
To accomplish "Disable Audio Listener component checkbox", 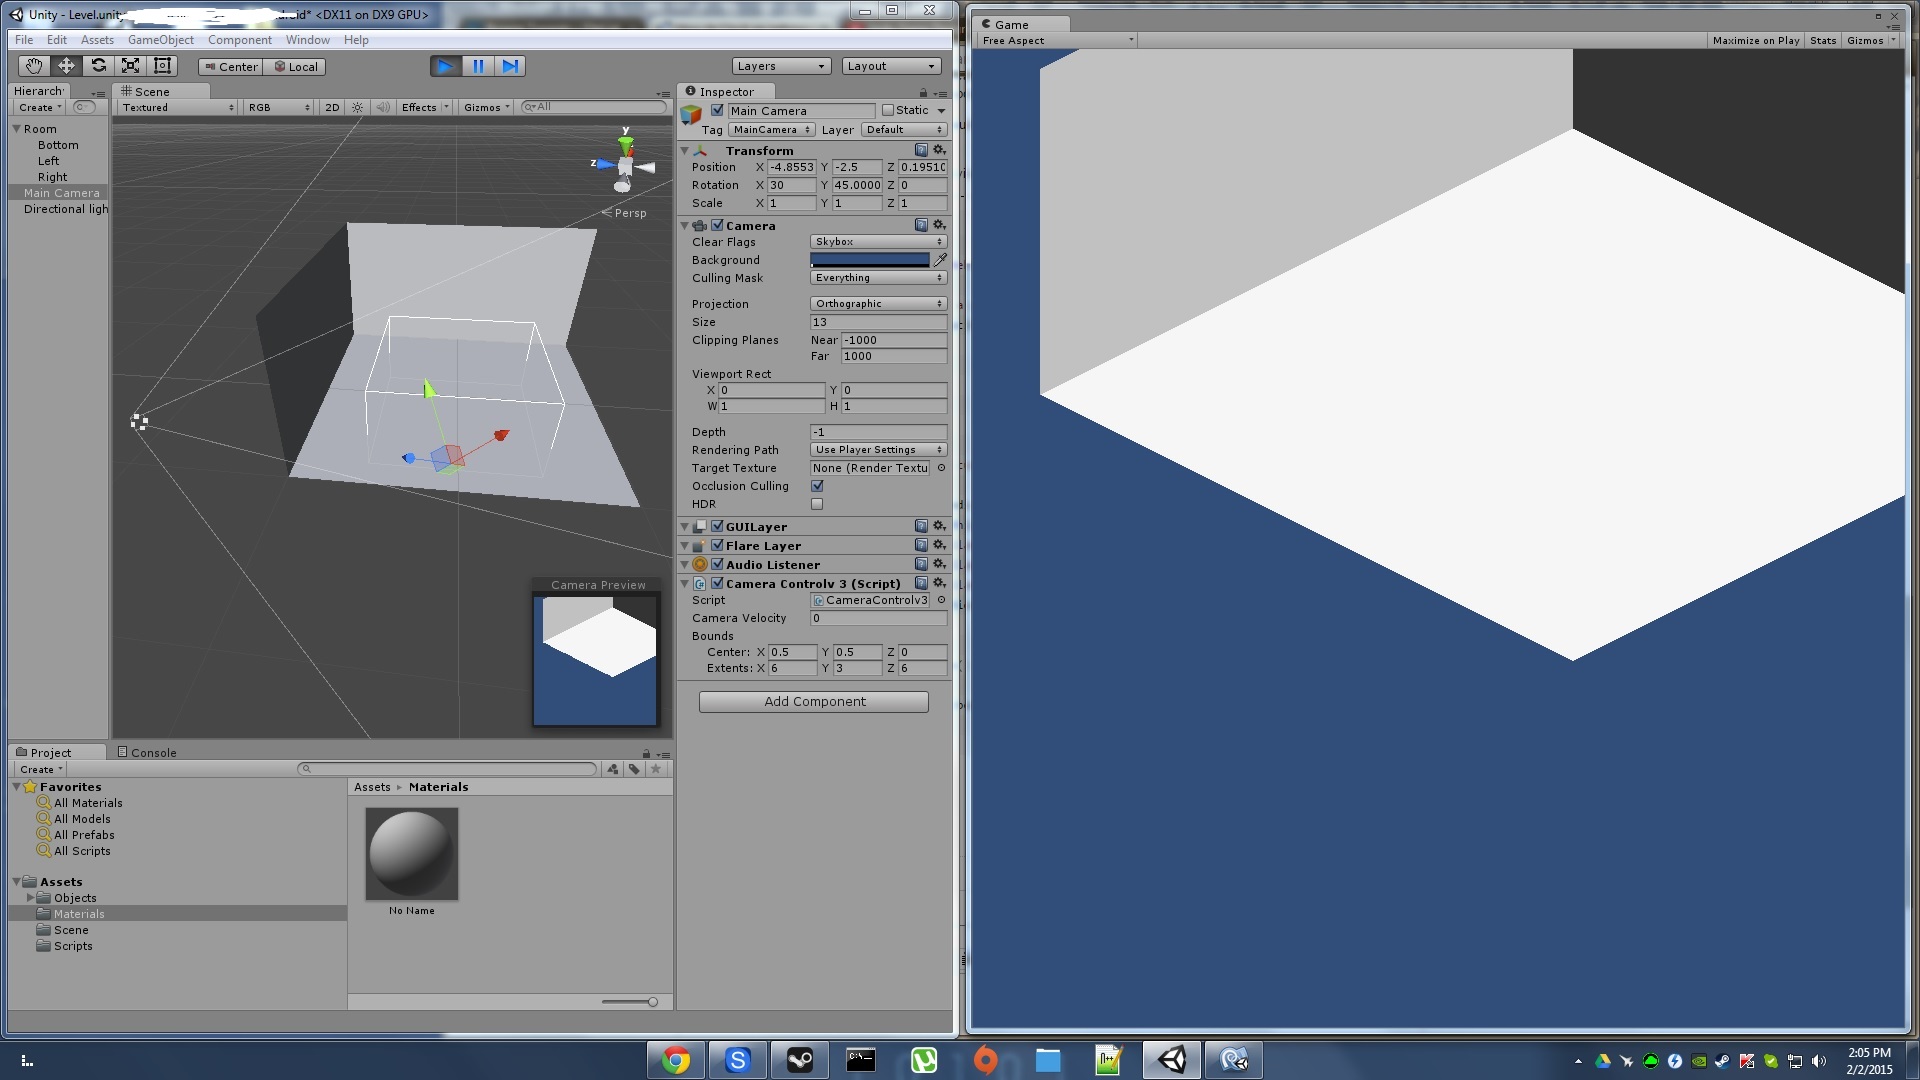I will pyautogui.click(x=717, y=564).
